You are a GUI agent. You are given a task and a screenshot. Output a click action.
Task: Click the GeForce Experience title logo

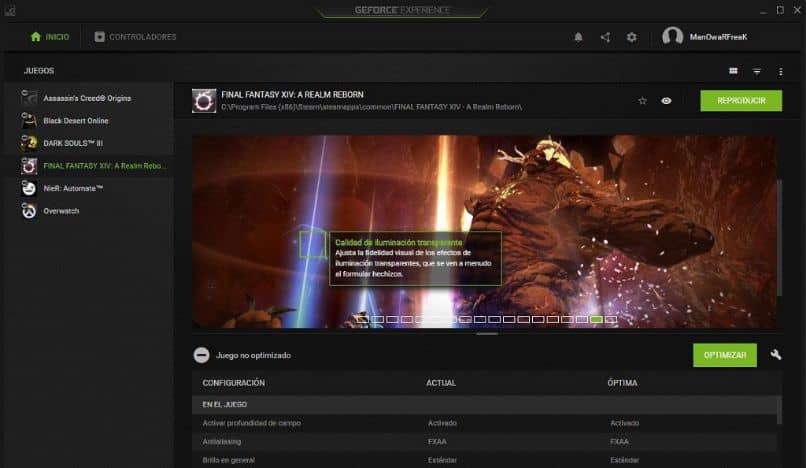click(402, 10)
